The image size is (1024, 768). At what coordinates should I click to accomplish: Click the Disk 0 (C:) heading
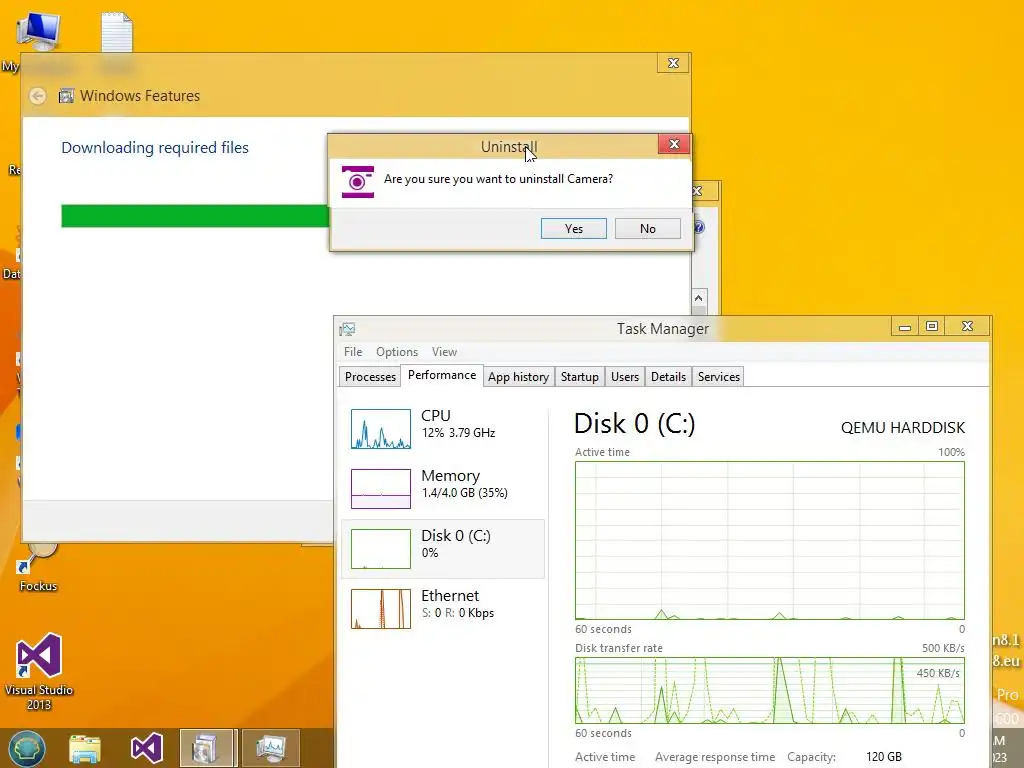(x=634, y=424)
